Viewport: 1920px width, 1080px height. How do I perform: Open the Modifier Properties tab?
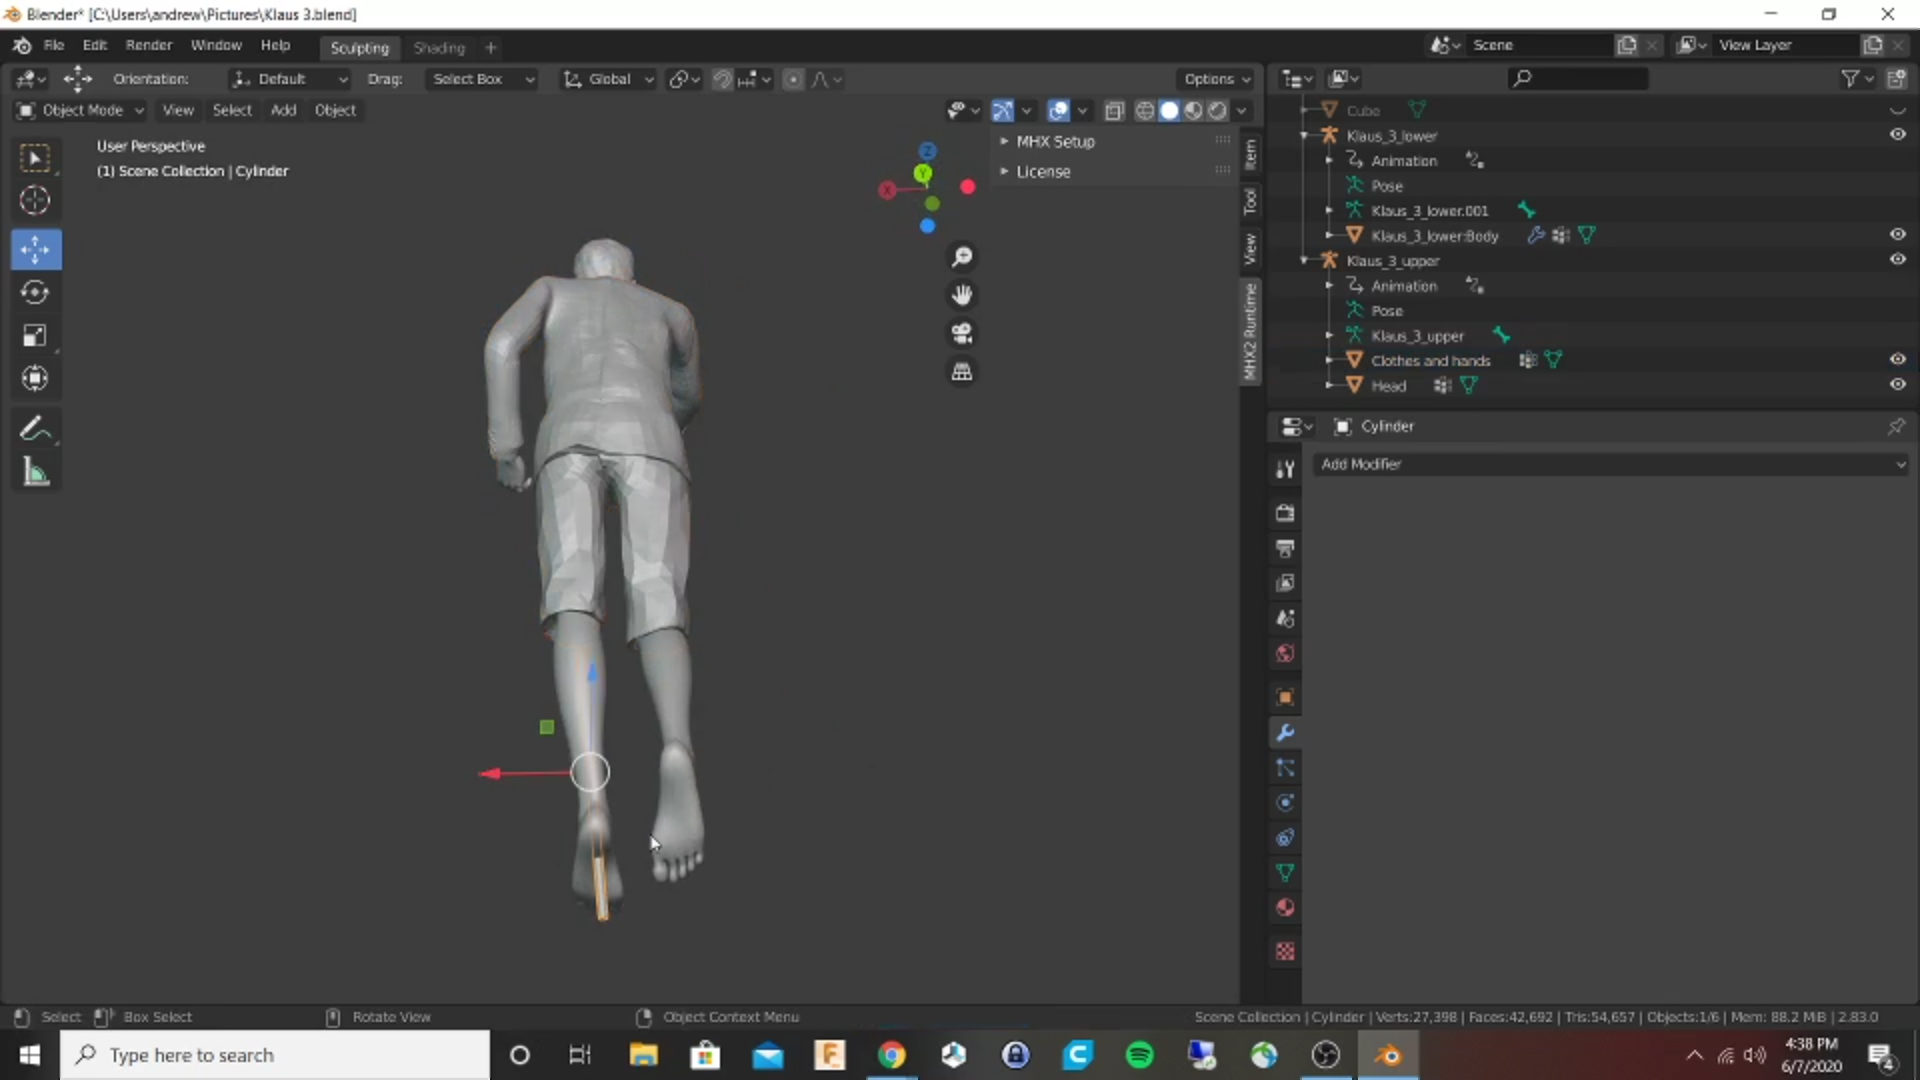coord(1286,733)
